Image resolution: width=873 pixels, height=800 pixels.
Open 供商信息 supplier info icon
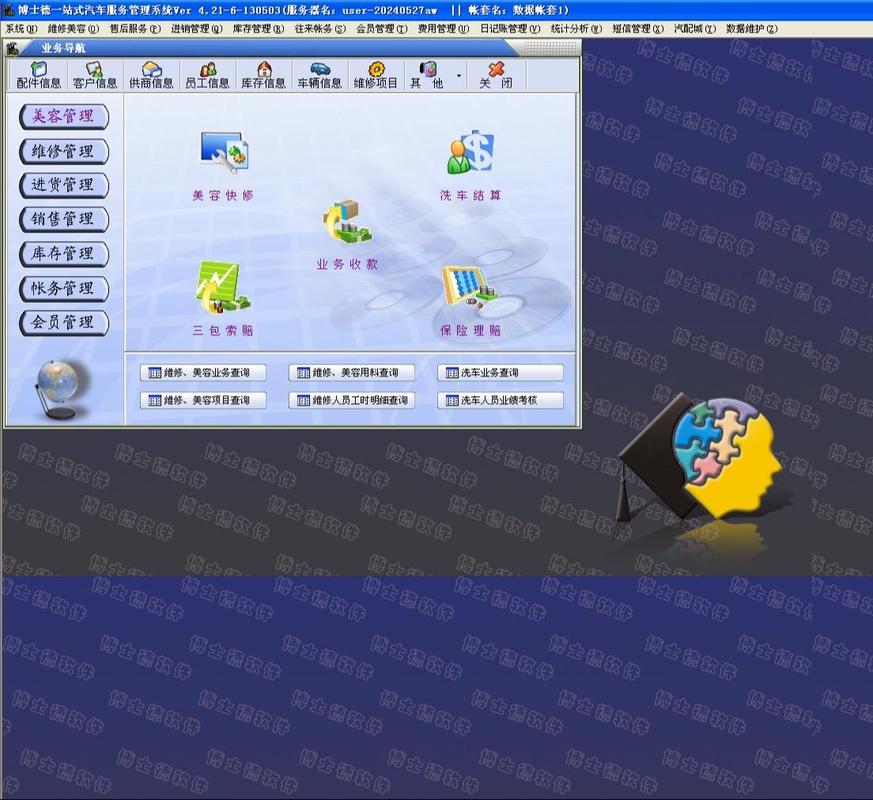pos(151,75)
